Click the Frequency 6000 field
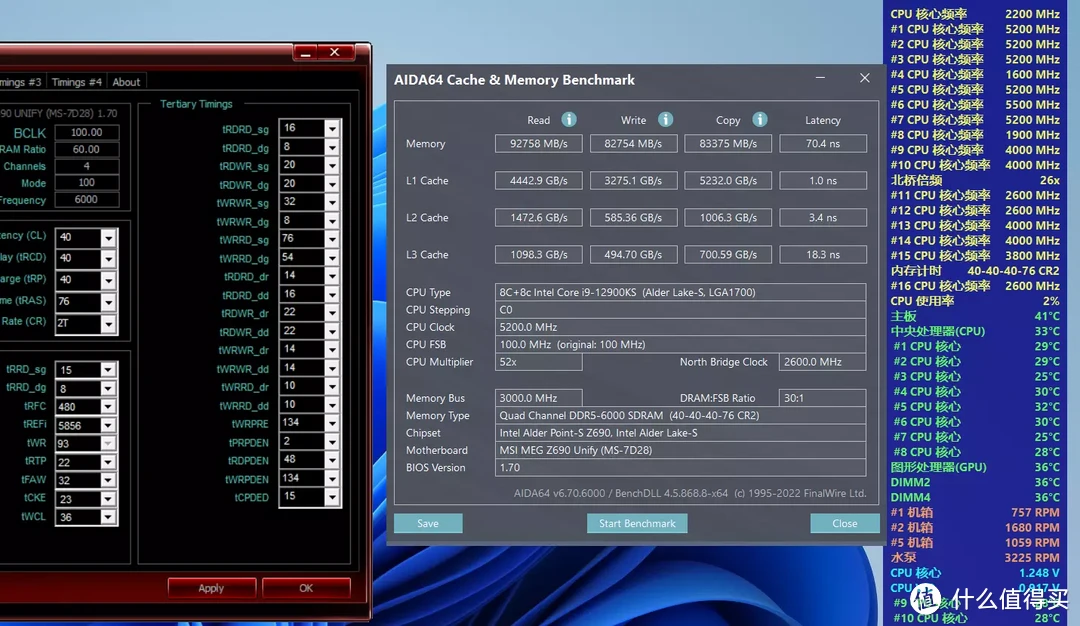 pos(87,200)
